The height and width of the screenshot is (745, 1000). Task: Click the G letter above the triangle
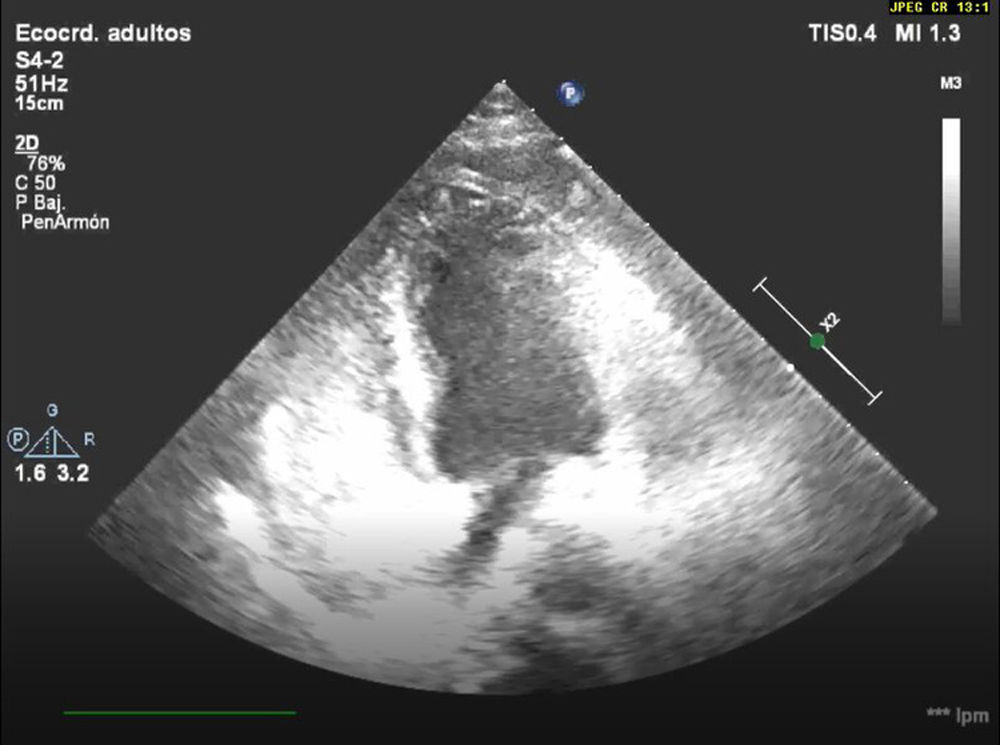tap(52, 411)
